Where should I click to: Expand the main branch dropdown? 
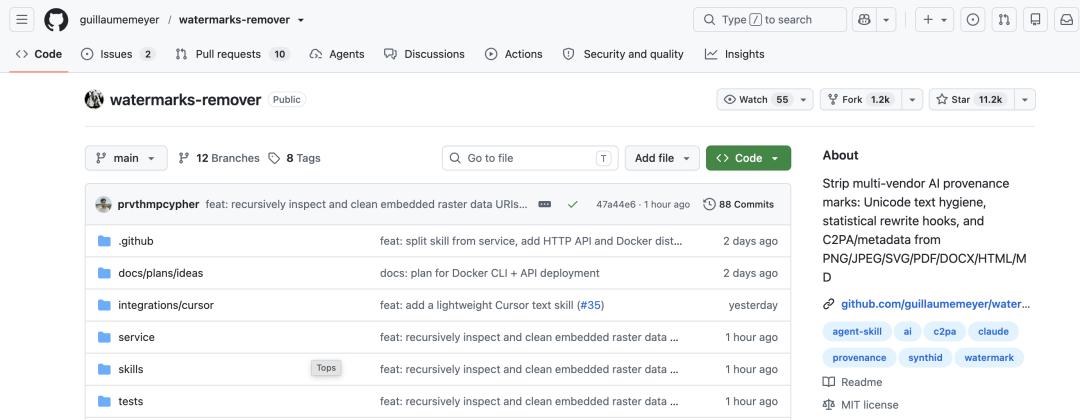[x=126, y=158]
